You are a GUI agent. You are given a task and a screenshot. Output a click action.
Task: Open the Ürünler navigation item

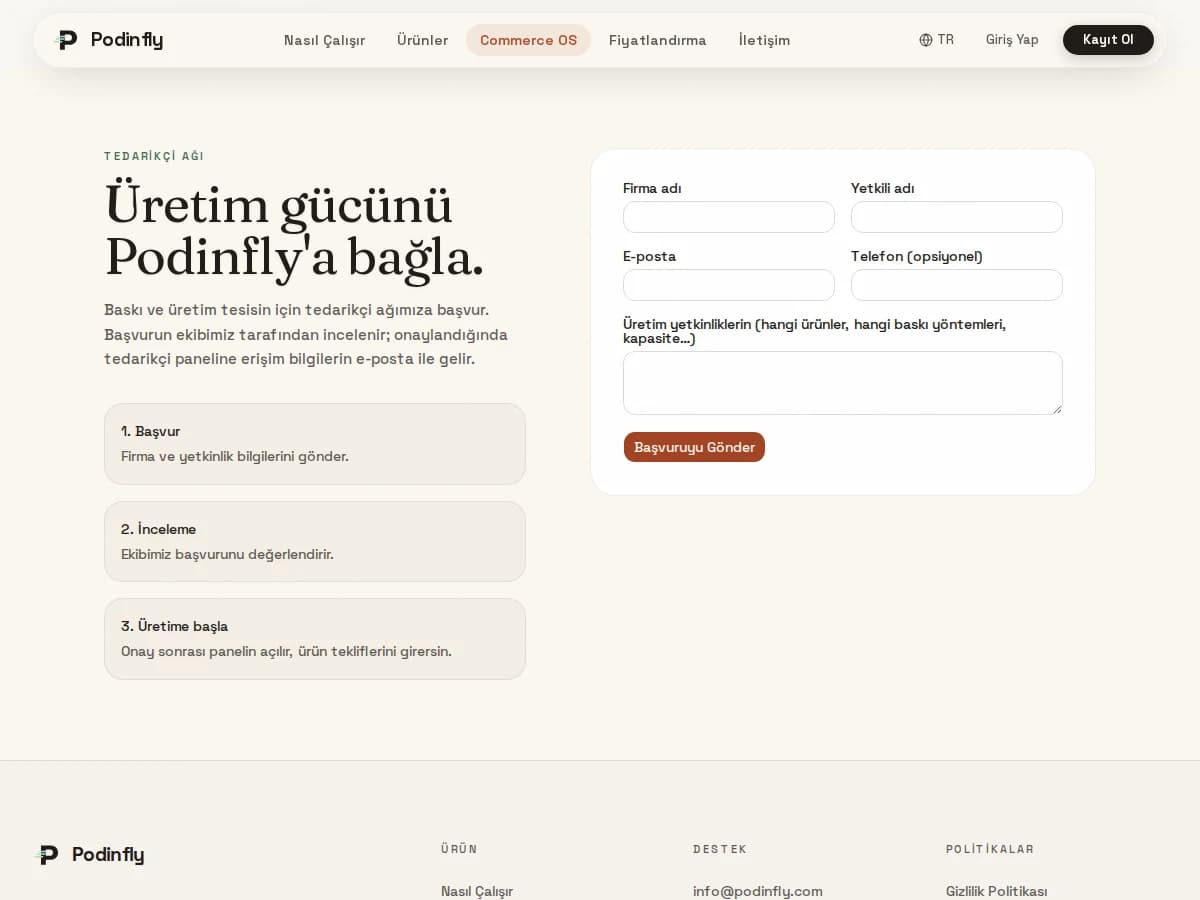click(x=422, y=40)
